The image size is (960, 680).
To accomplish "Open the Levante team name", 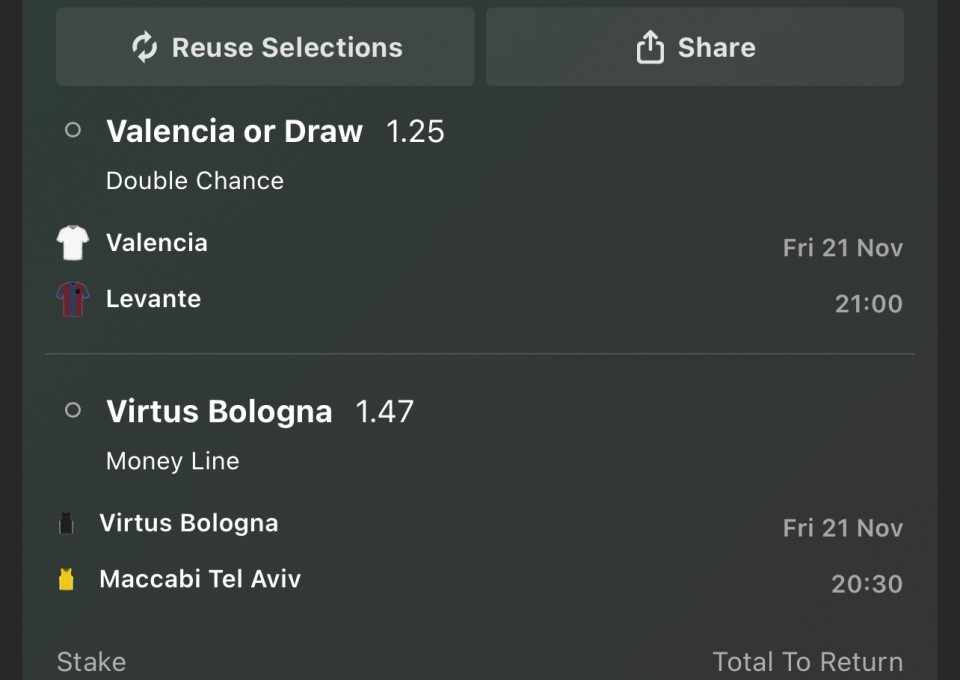I will tap(153, 299).
